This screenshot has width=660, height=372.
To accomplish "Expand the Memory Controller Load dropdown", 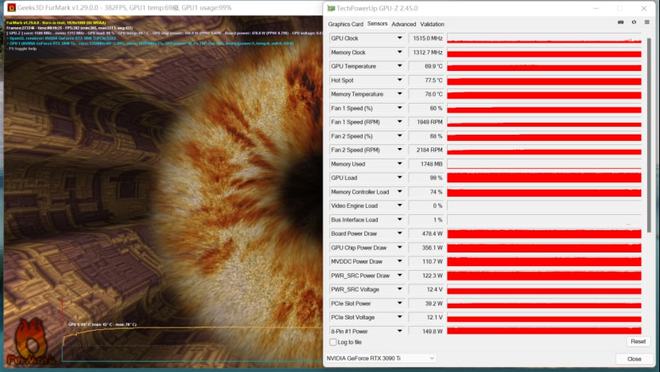I will pyautogui.click(x=399, y=191).
